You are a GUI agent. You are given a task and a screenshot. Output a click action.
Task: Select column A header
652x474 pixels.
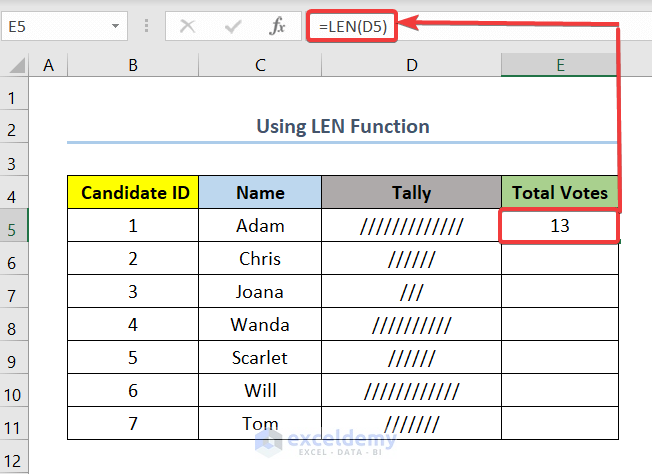(48, 66)
